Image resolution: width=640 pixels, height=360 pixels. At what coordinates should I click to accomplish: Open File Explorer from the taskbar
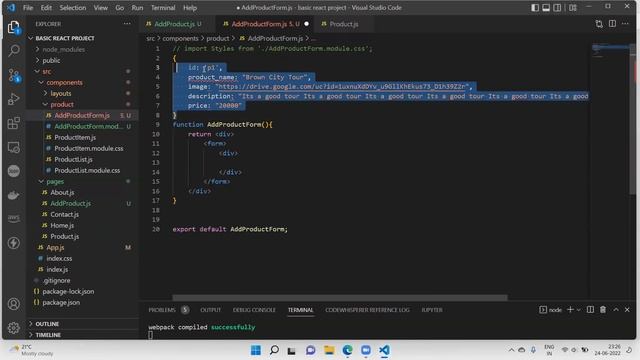tap(329, 350)
